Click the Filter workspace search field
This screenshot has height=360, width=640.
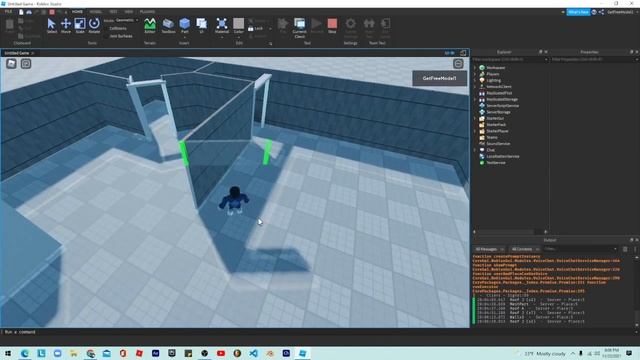click(x=509, y=60)
